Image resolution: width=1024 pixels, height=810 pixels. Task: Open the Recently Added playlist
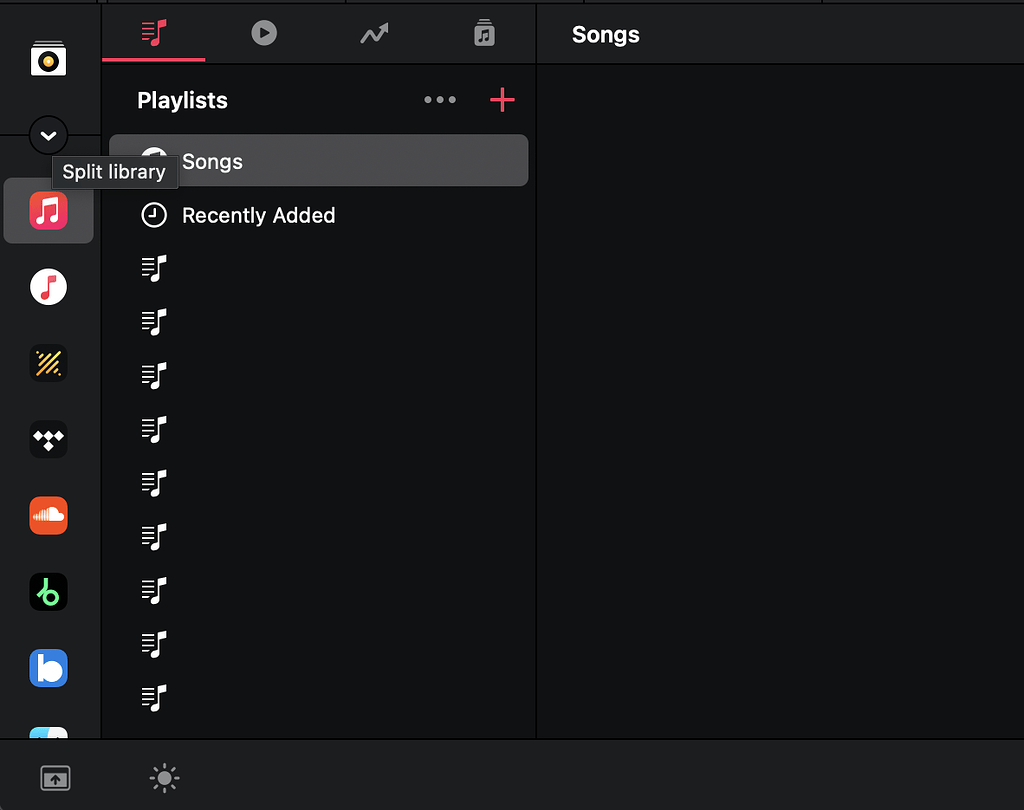257,215
